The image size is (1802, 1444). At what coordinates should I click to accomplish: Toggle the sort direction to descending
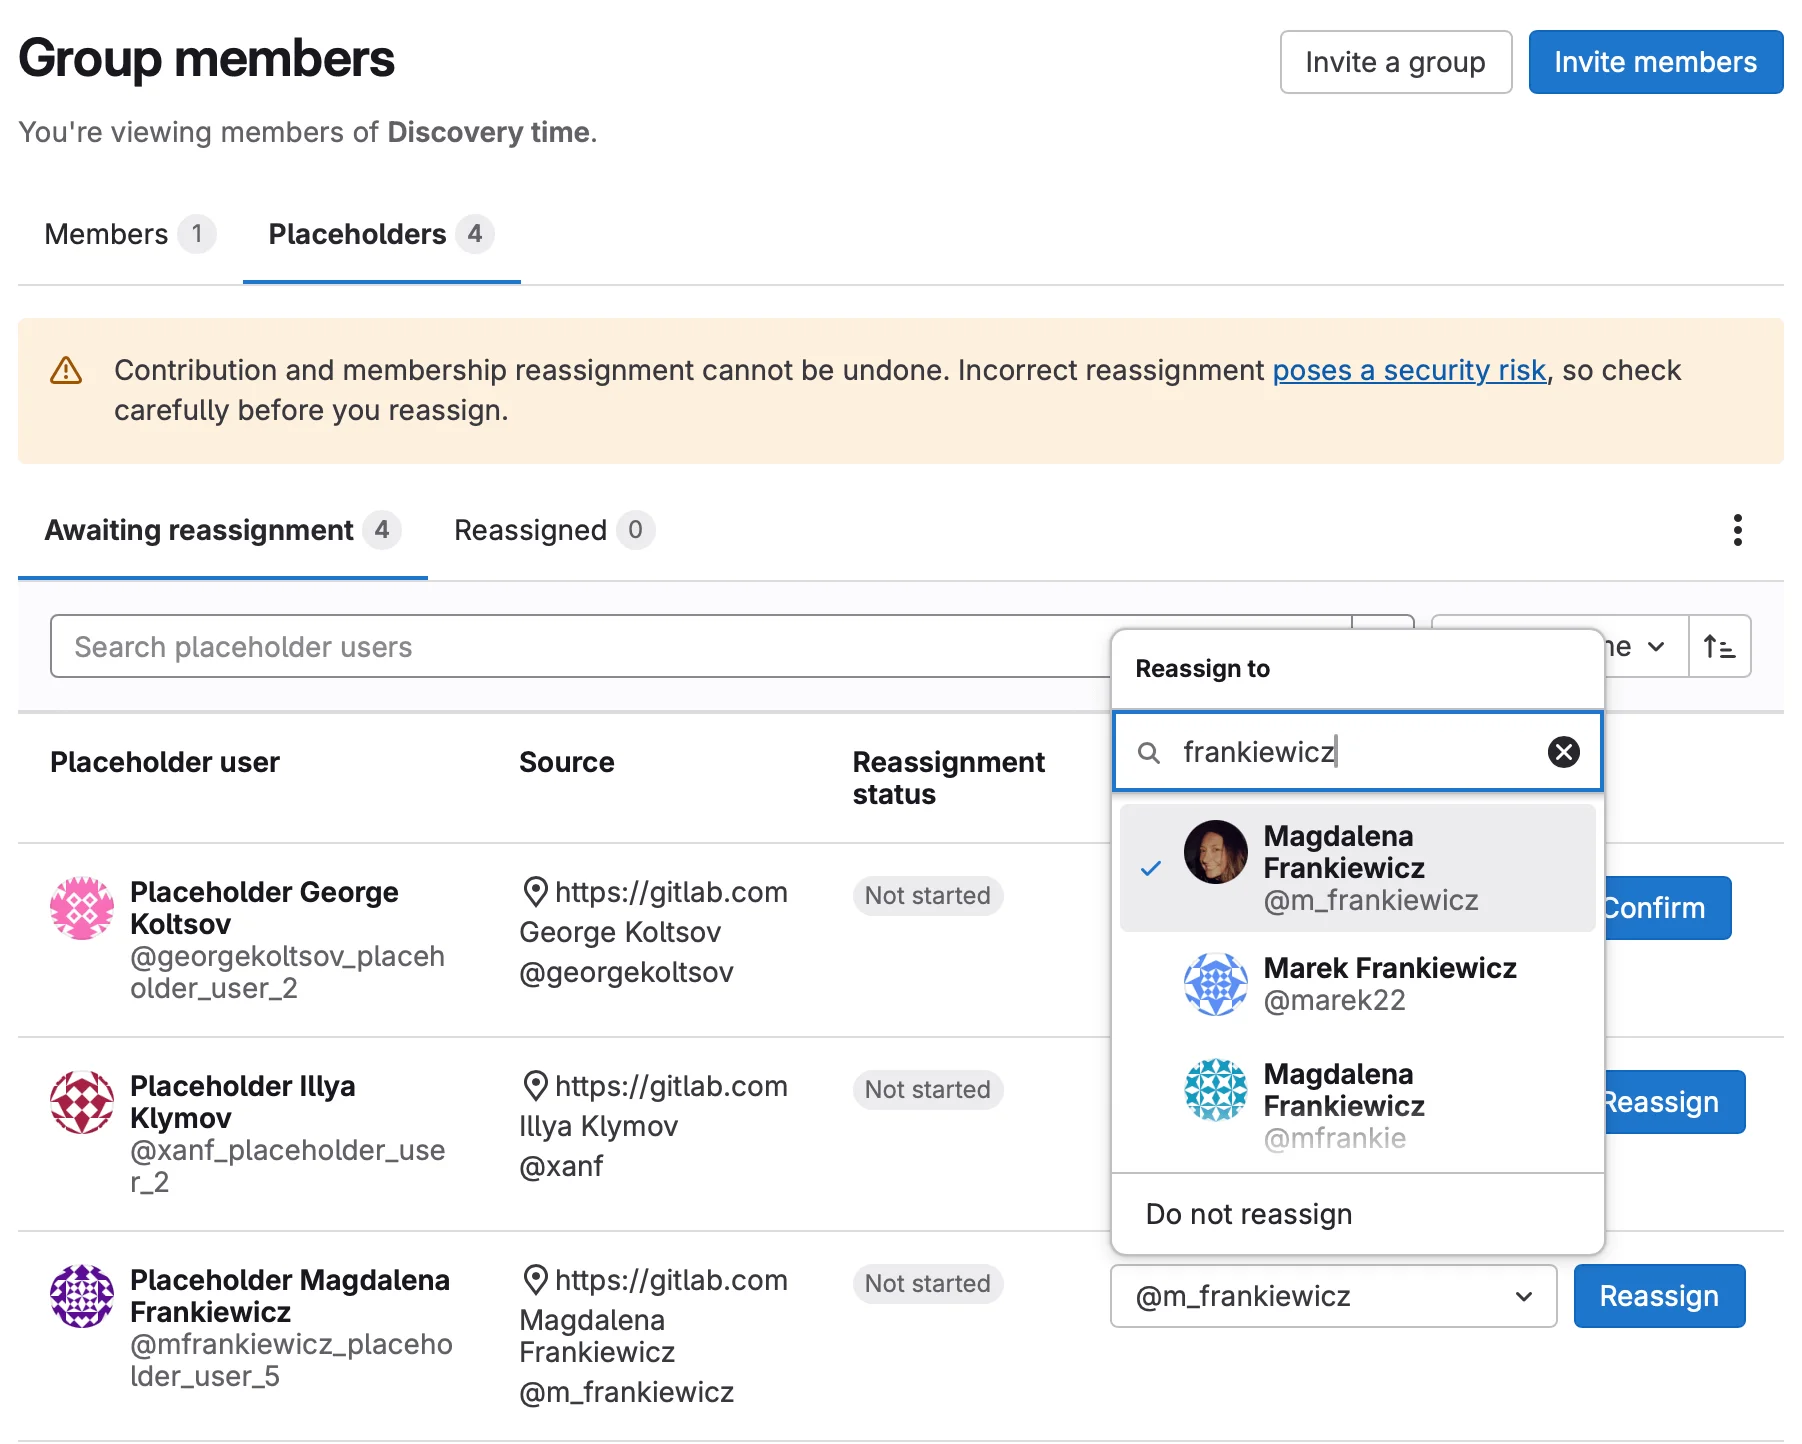click(x=1719, y=646)
